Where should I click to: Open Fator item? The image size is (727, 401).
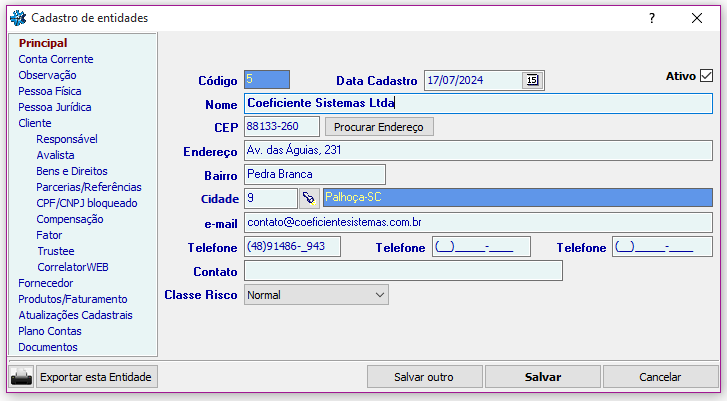49,235
